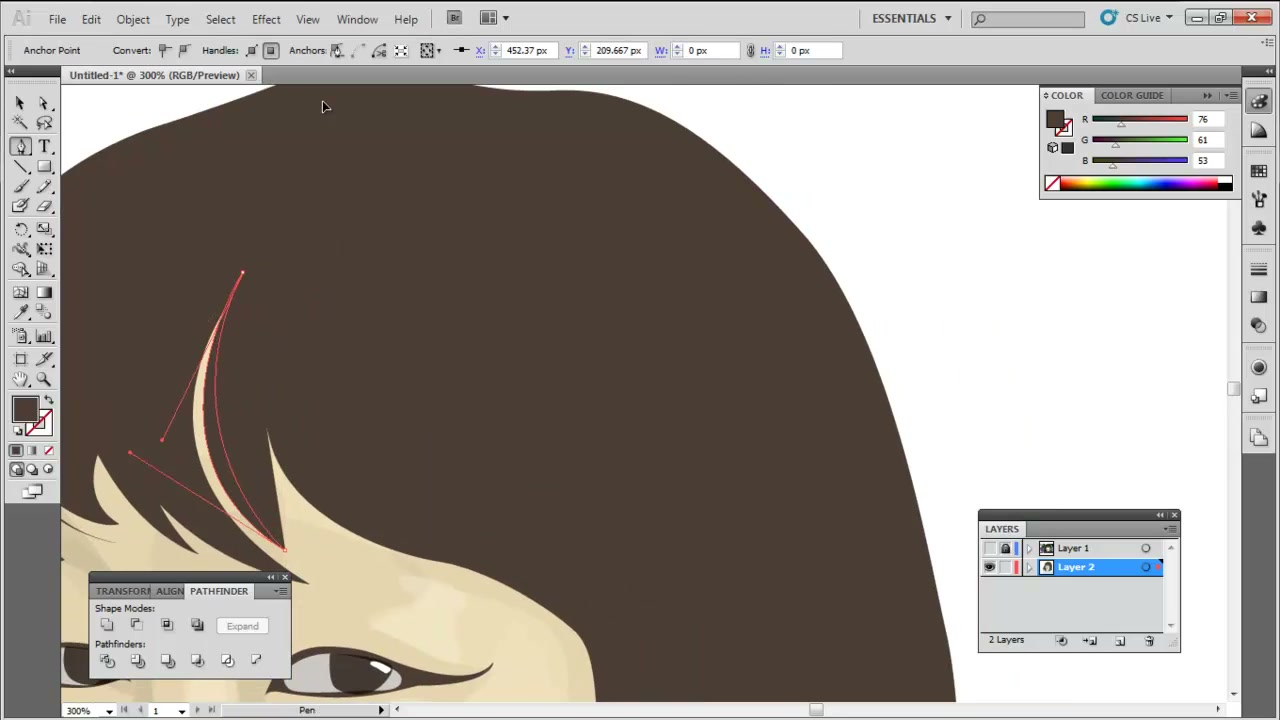Select the Type tool
The height and width of the screenshot is (720, 1280).
pos(44,147)
